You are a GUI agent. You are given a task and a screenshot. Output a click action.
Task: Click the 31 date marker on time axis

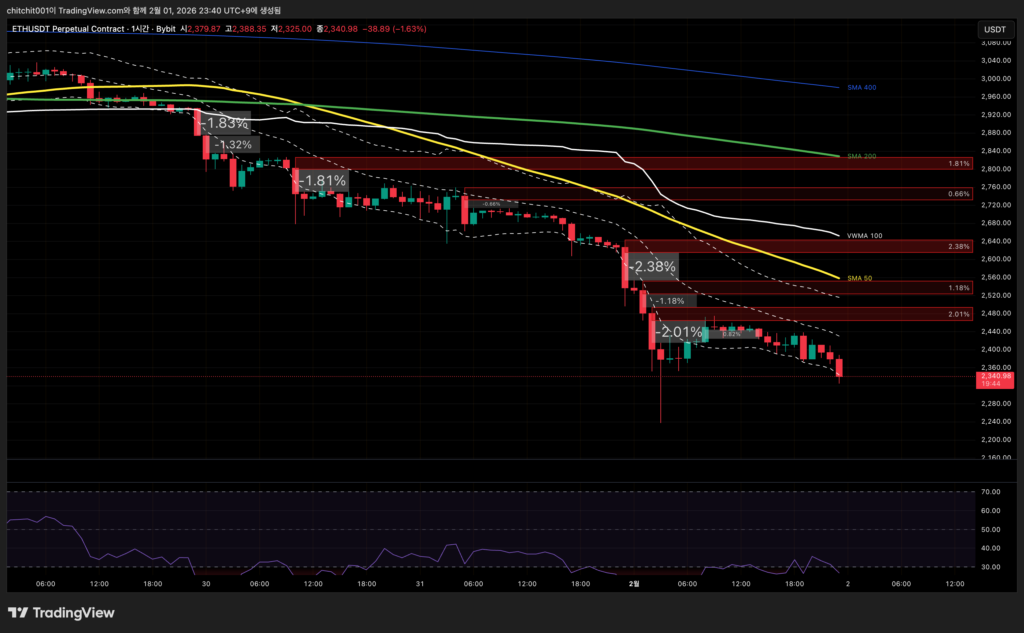tap(421, 583)
